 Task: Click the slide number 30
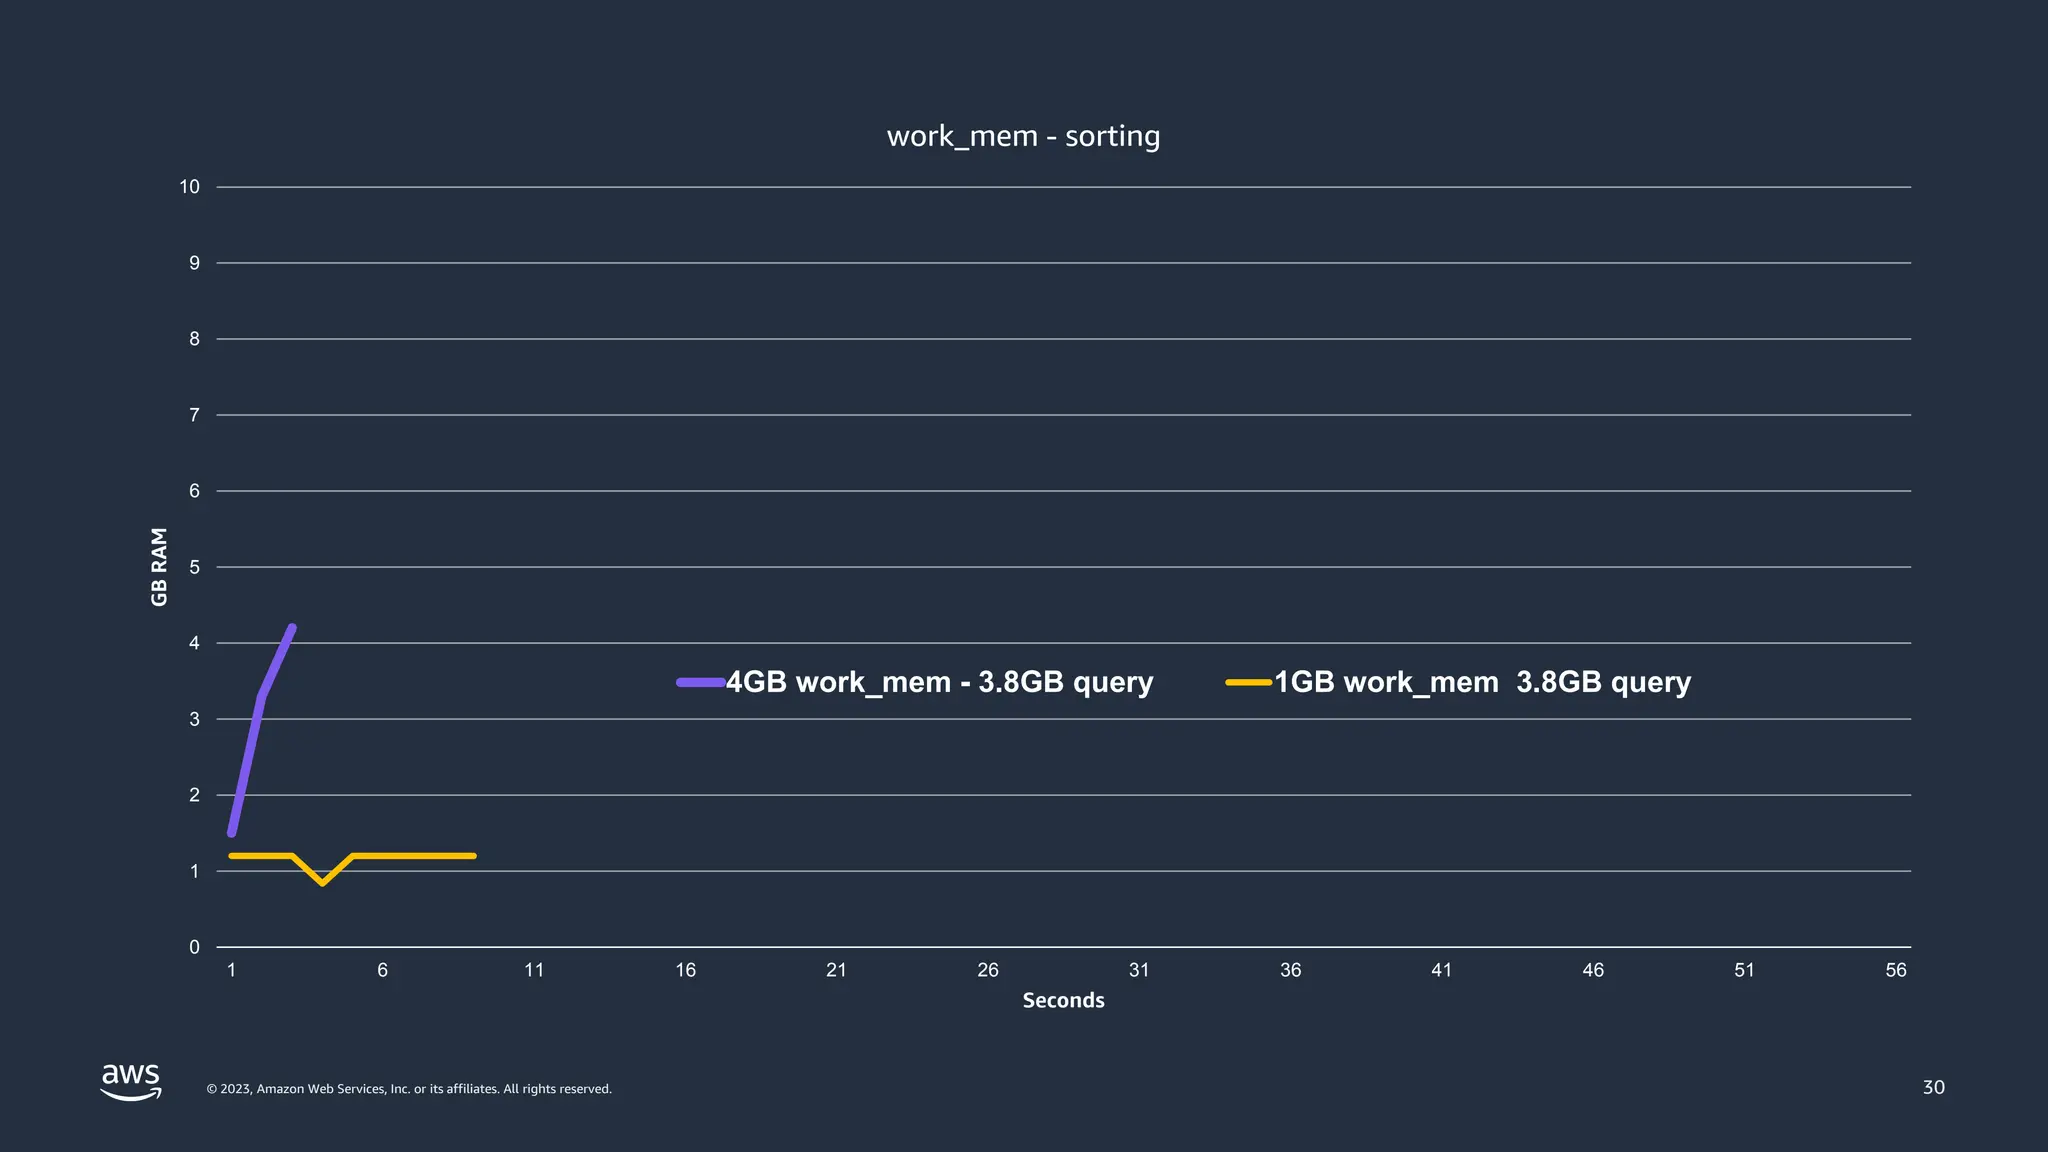click(1933, 1087)
